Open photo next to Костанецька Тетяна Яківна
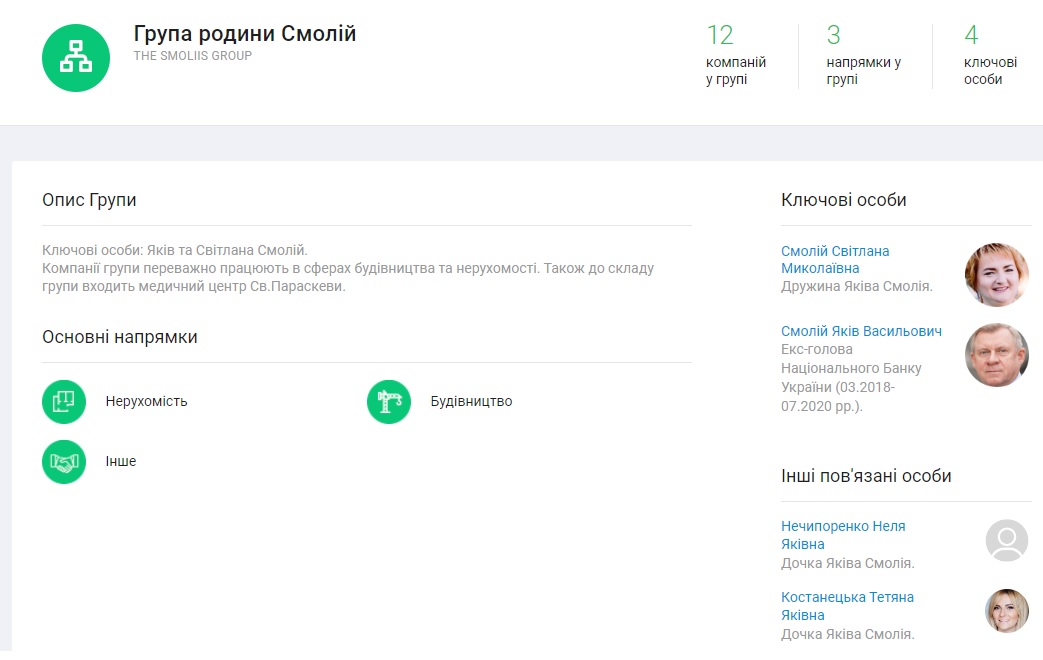1043x660 pixels. [1006, 611]
